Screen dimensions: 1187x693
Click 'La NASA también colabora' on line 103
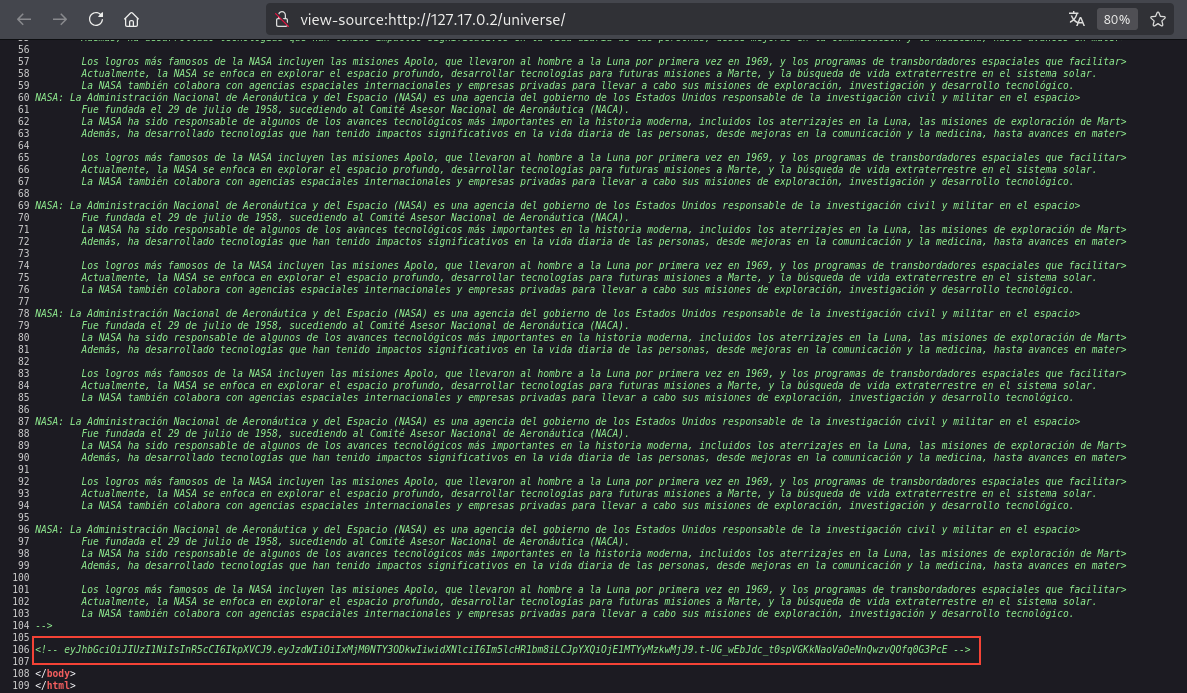151,613
